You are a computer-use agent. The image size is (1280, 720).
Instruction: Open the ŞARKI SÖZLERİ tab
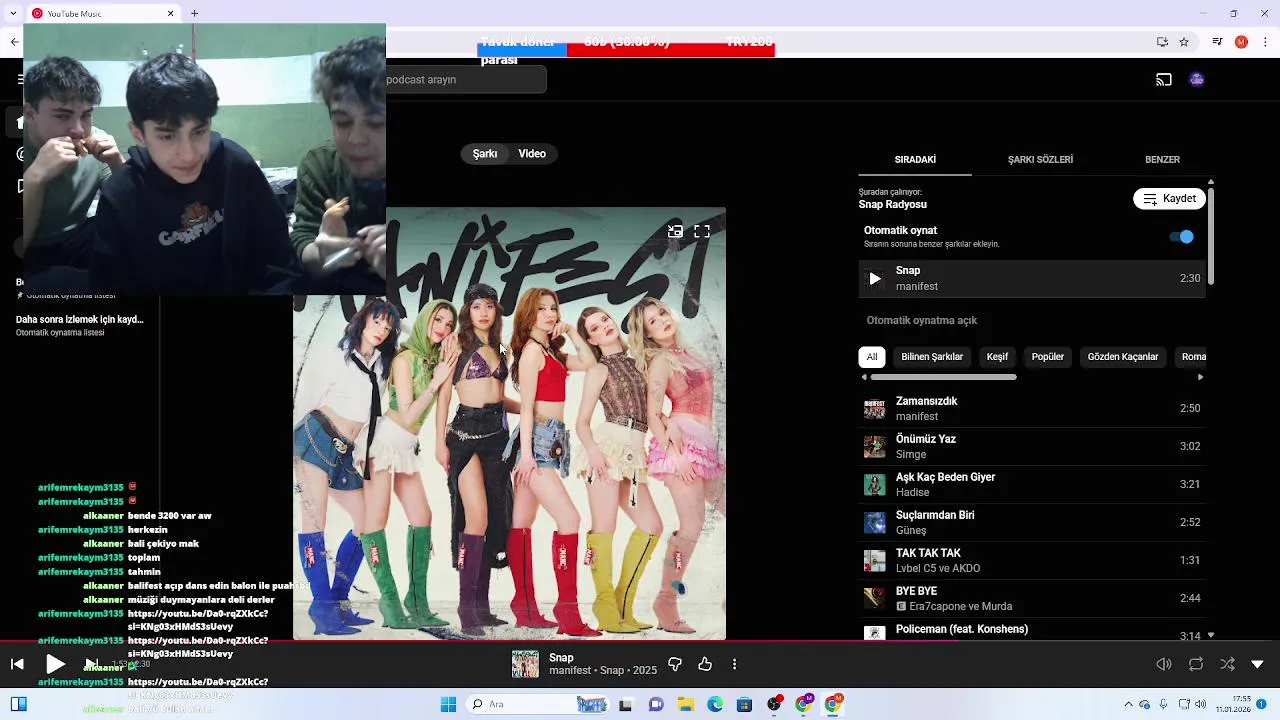(1040, 160)
